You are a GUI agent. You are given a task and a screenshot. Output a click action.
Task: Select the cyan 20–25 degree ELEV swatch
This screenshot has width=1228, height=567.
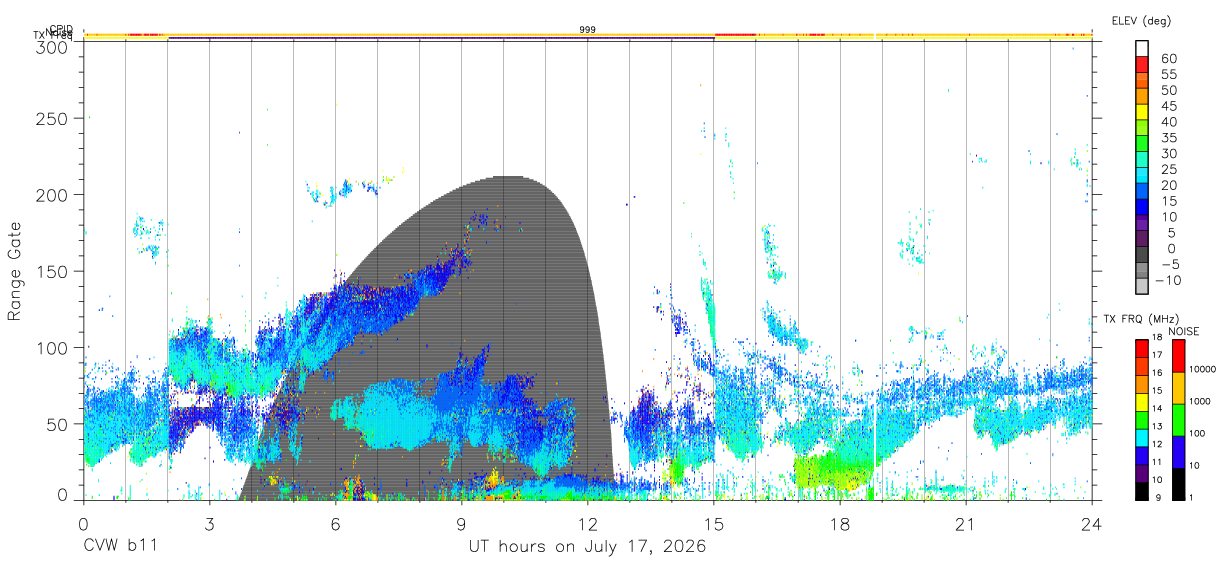coord(1143,176)
